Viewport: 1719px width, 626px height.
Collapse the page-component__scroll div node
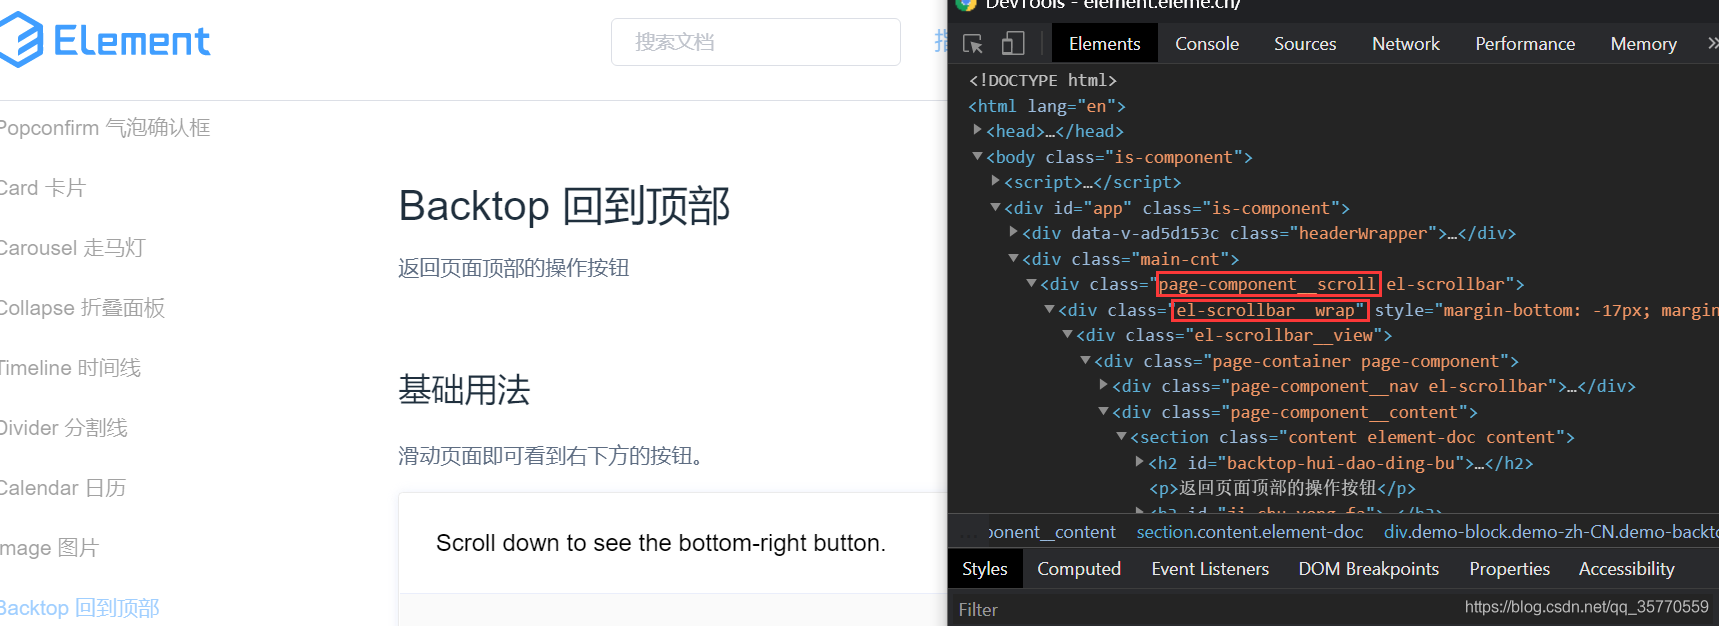click(x=1032, y=283)
